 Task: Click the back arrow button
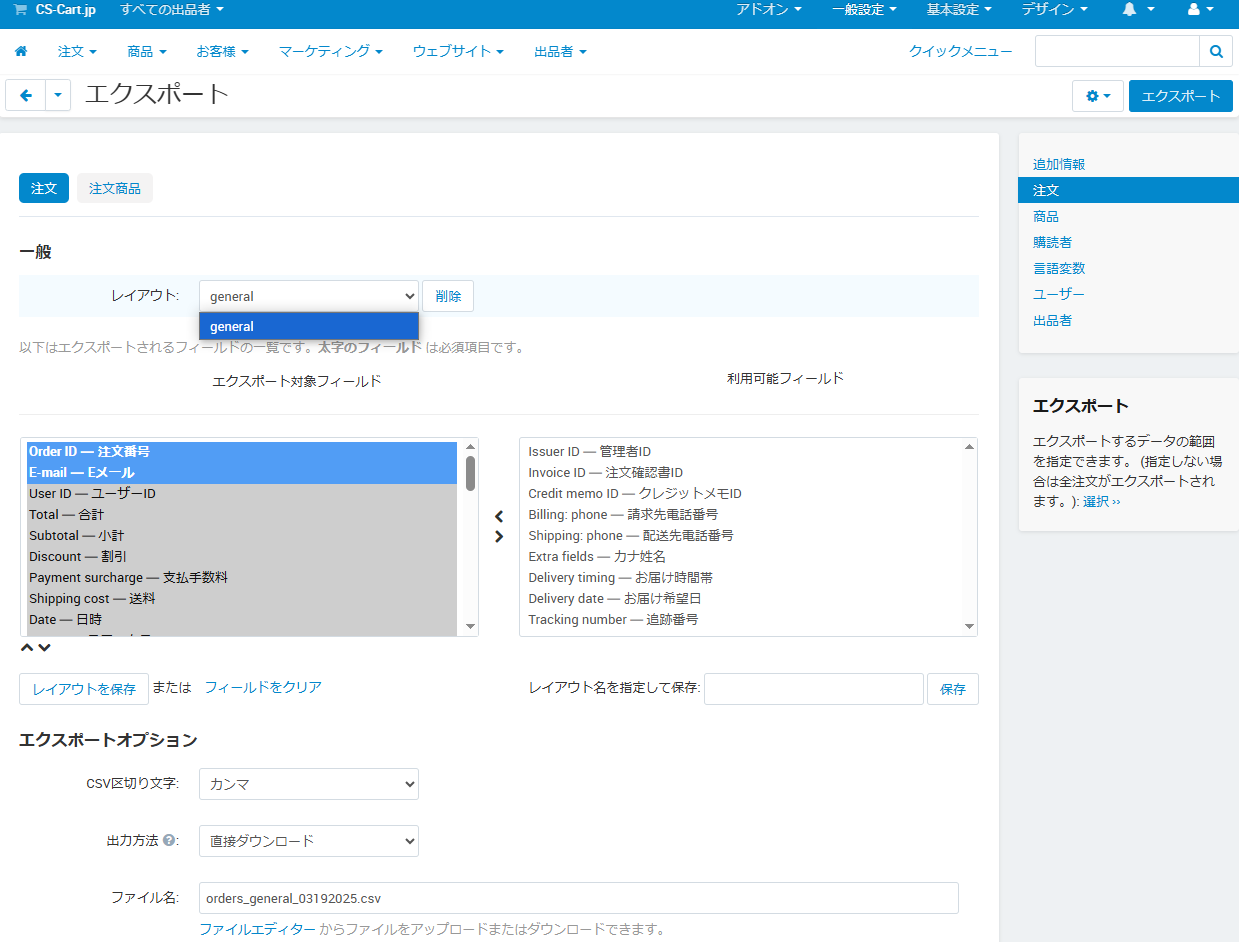click(26, 96)
